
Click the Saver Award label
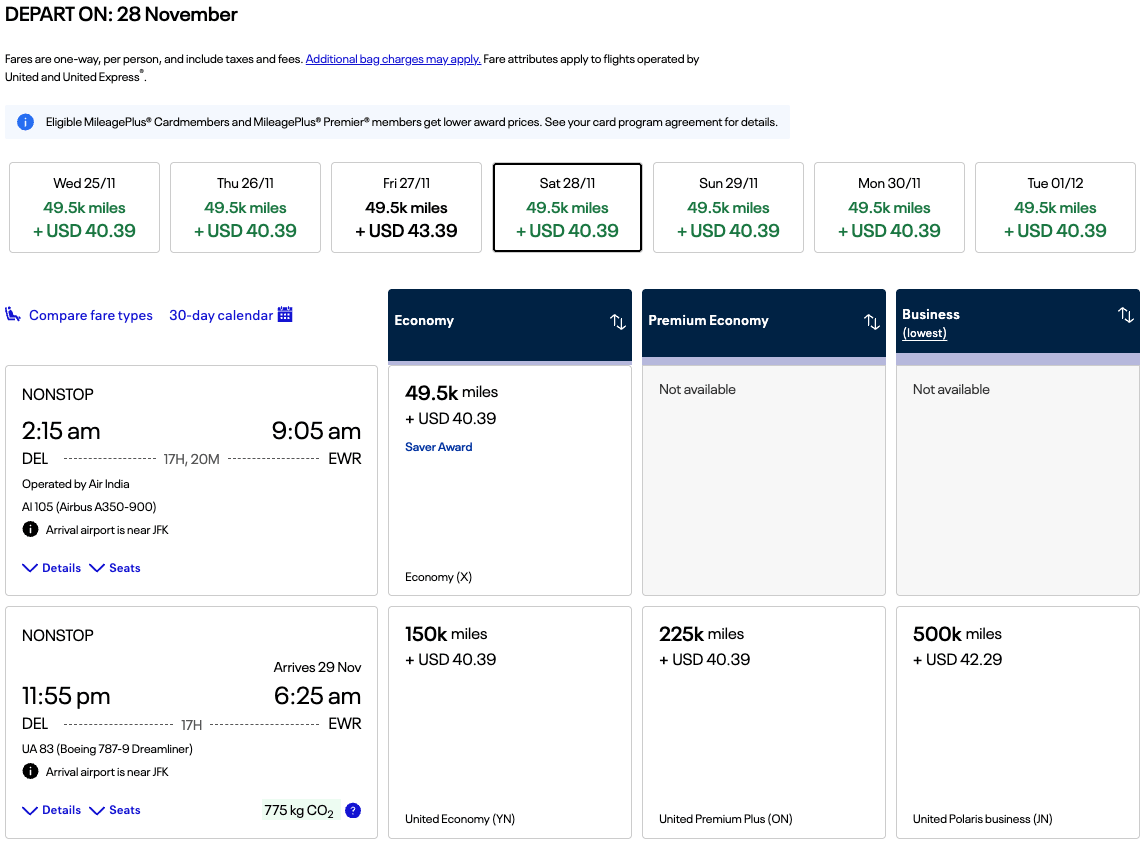coord(438,447)
